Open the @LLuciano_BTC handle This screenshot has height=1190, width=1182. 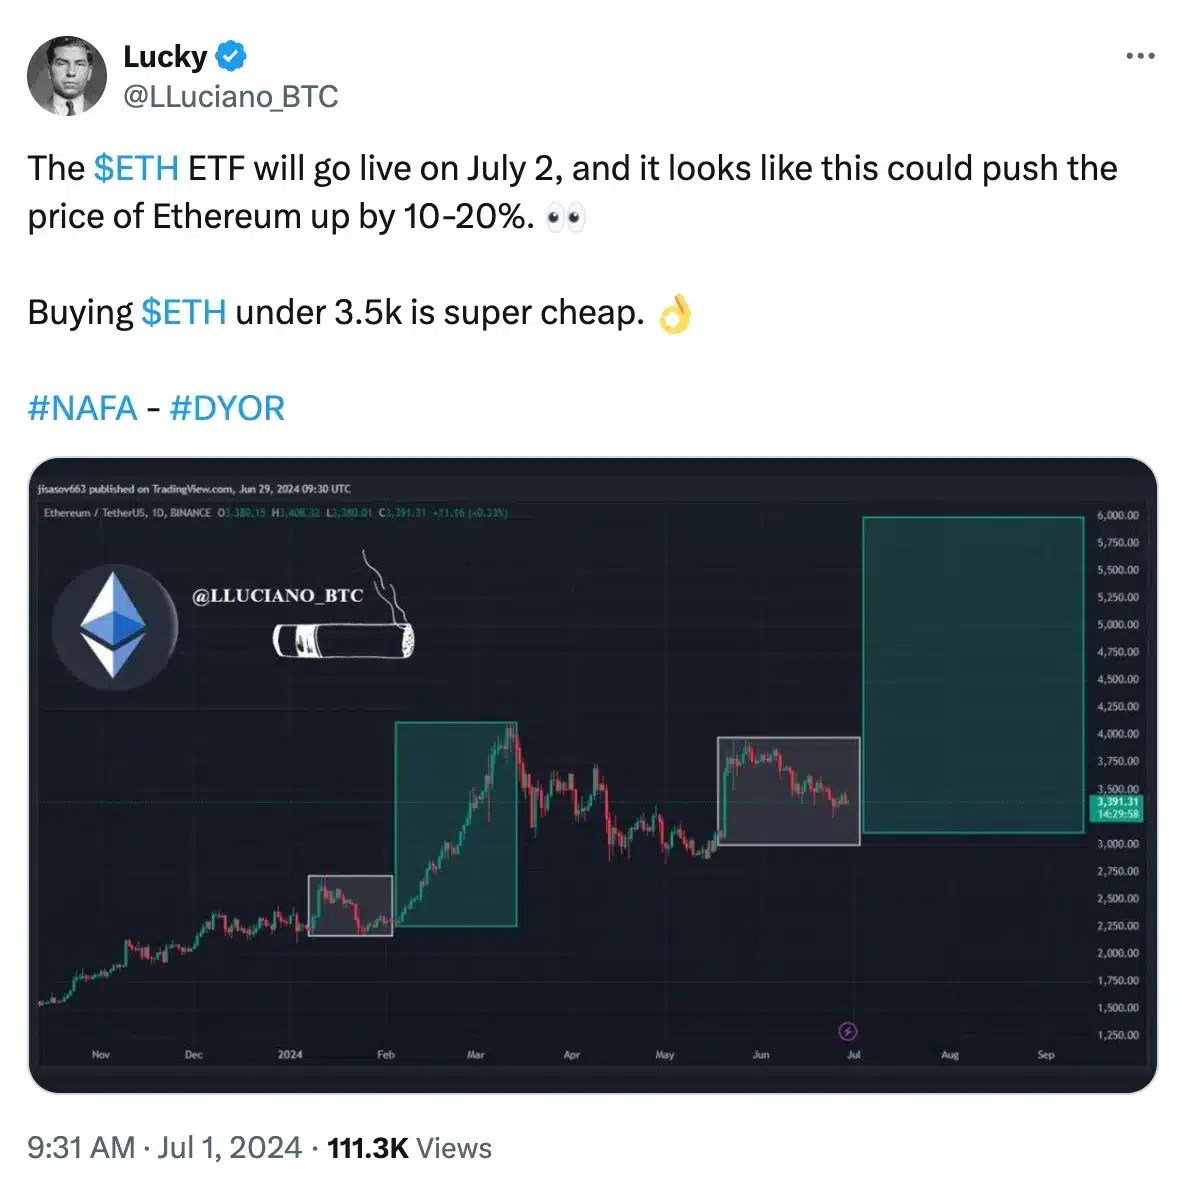230,97
